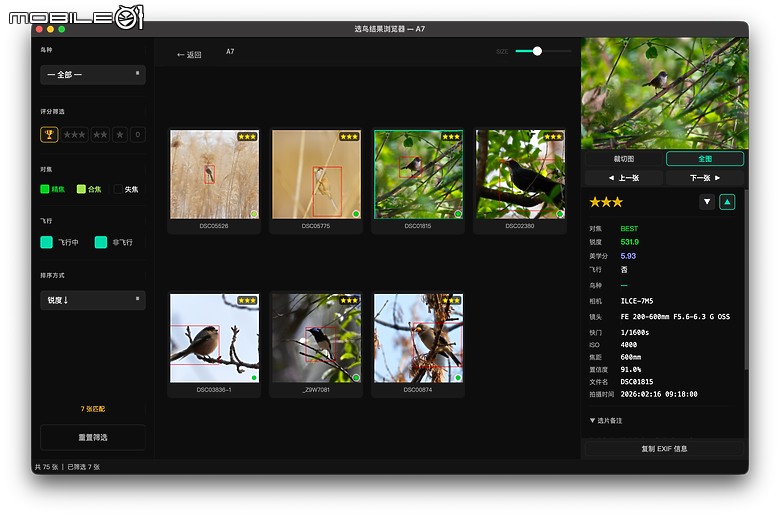Click the green macOS zoom button
The image size is (780, 516).
pos(62,29)
